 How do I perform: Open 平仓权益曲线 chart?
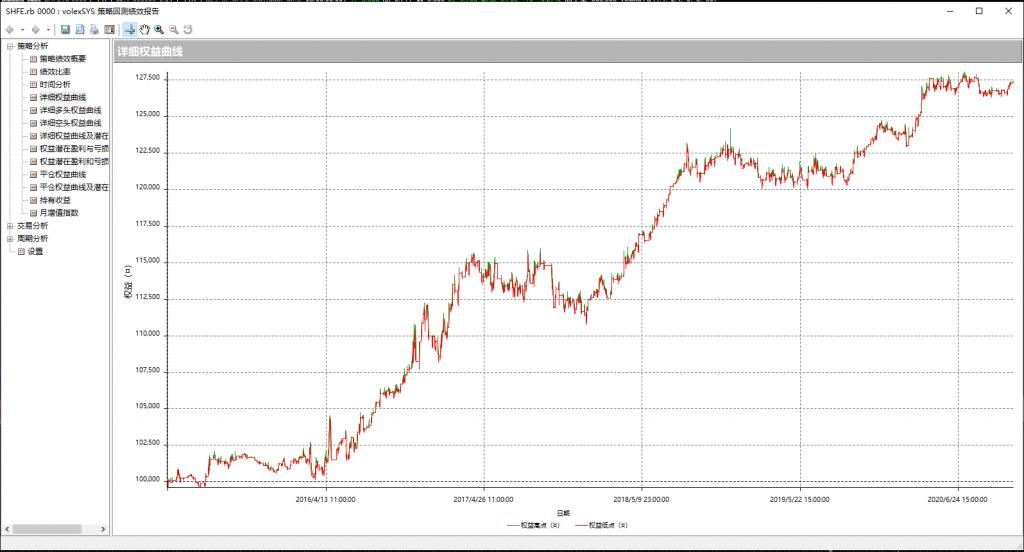coord(63,174)
